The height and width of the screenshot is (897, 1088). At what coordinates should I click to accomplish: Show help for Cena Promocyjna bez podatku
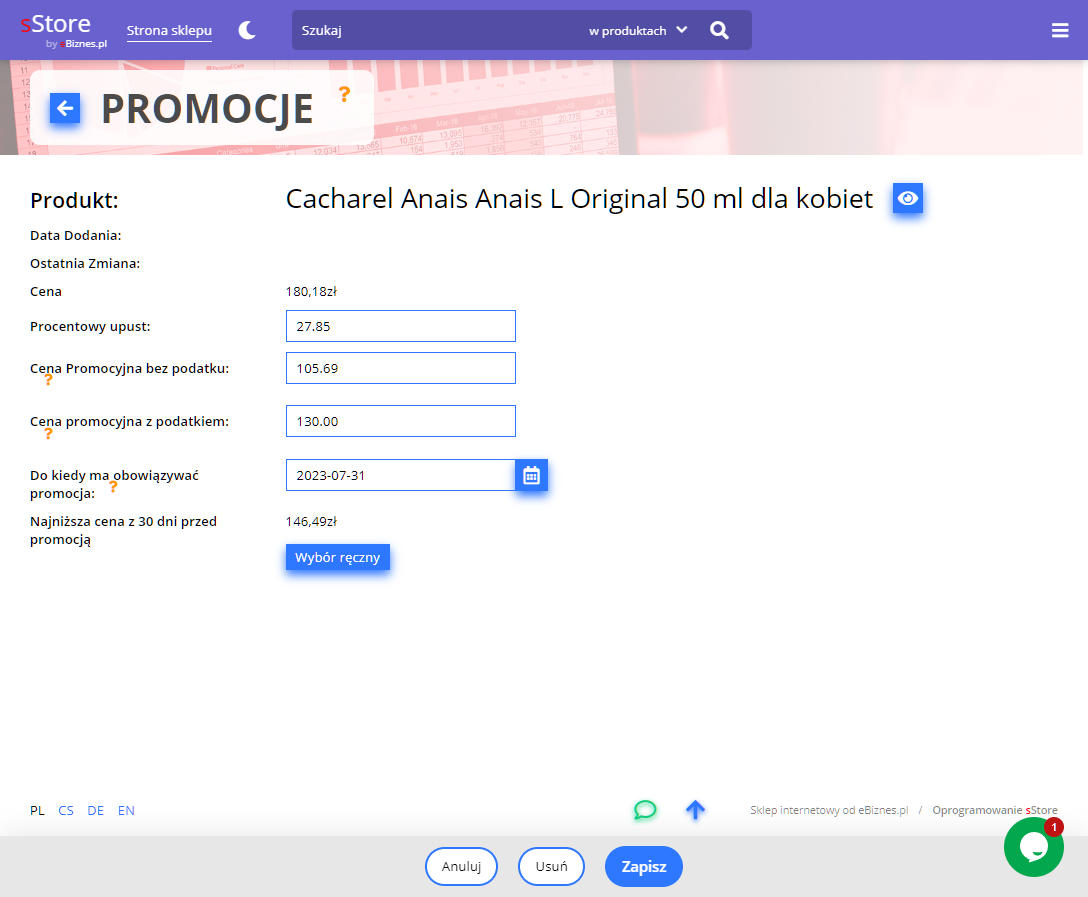[x=49, y=379]
